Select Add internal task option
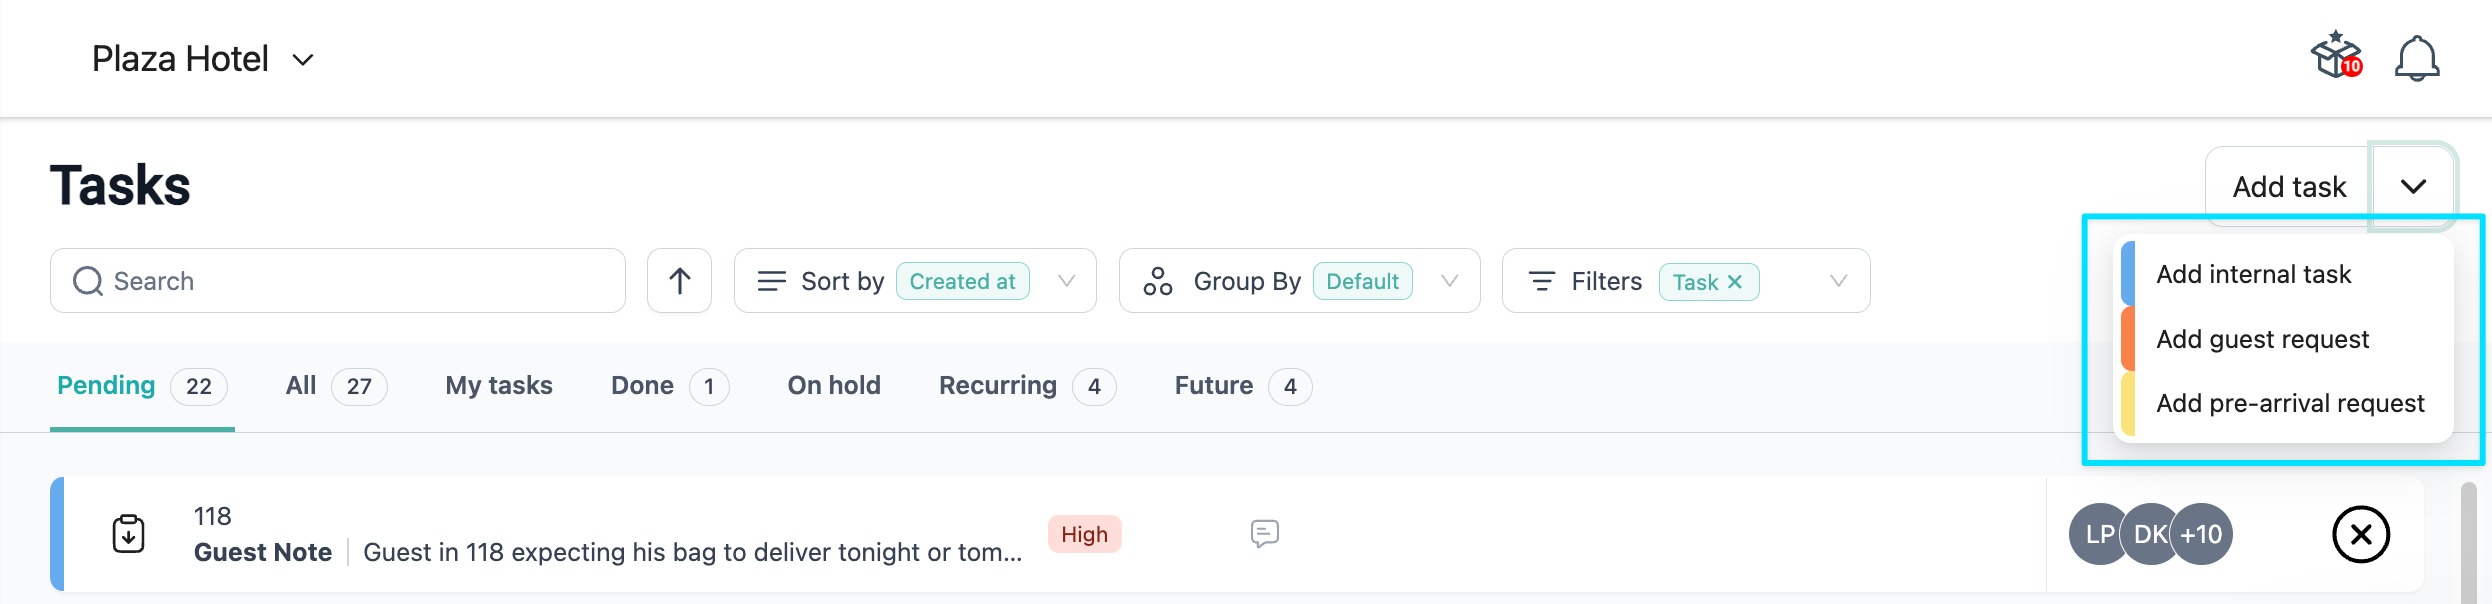This screenshot has width=2492, height=604. [2253, 274]
